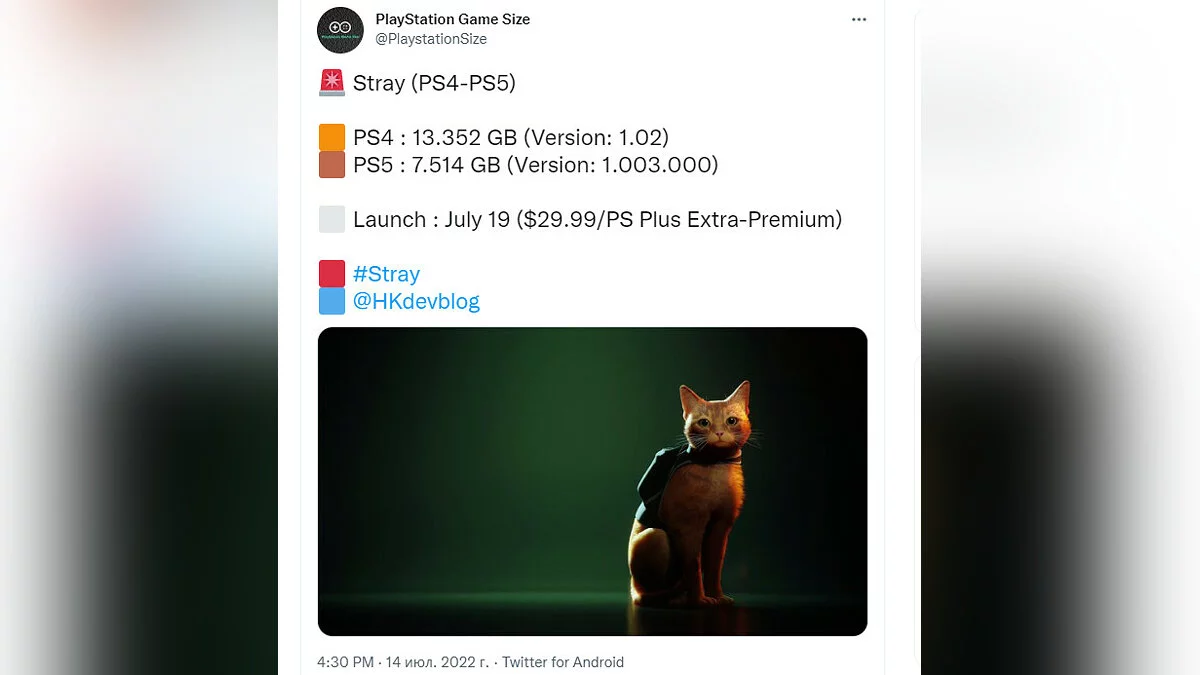The width and height of the screenshot is (1200, 675).
Task: Open the @HKdevblog mention link
Action: click(x=416, y=301)
